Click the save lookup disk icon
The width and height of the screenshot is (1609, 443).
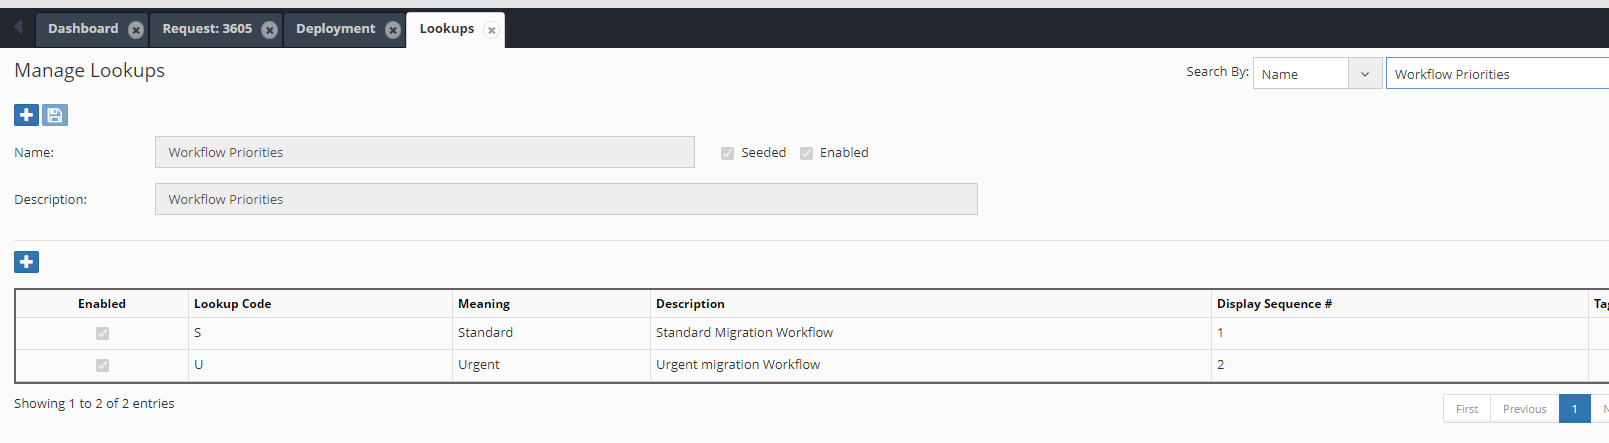[x=55, y=115]
